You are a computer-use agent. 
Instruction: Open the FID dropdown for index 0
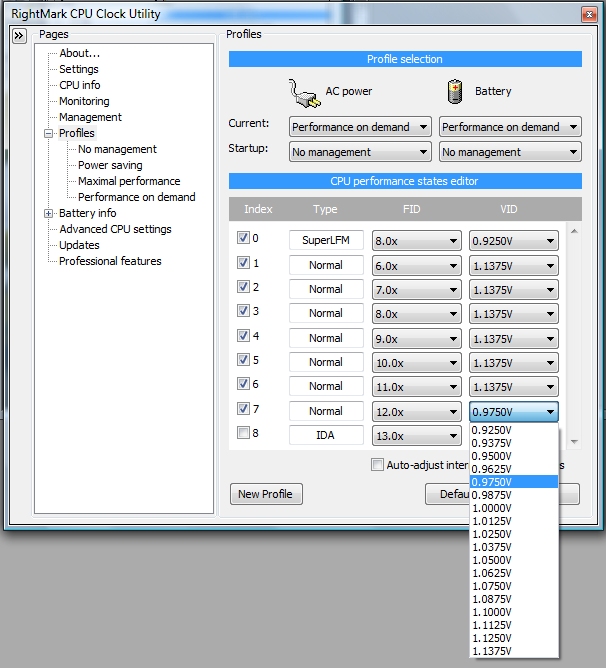[x=416, y=241]
